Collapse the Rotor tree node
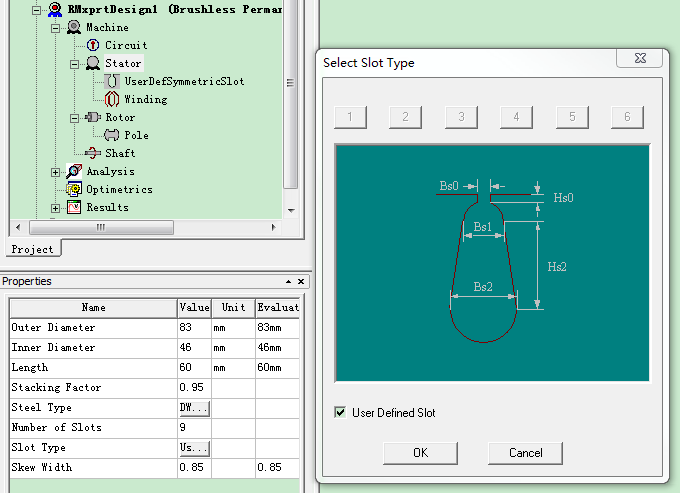 click(x=75, y=118)
